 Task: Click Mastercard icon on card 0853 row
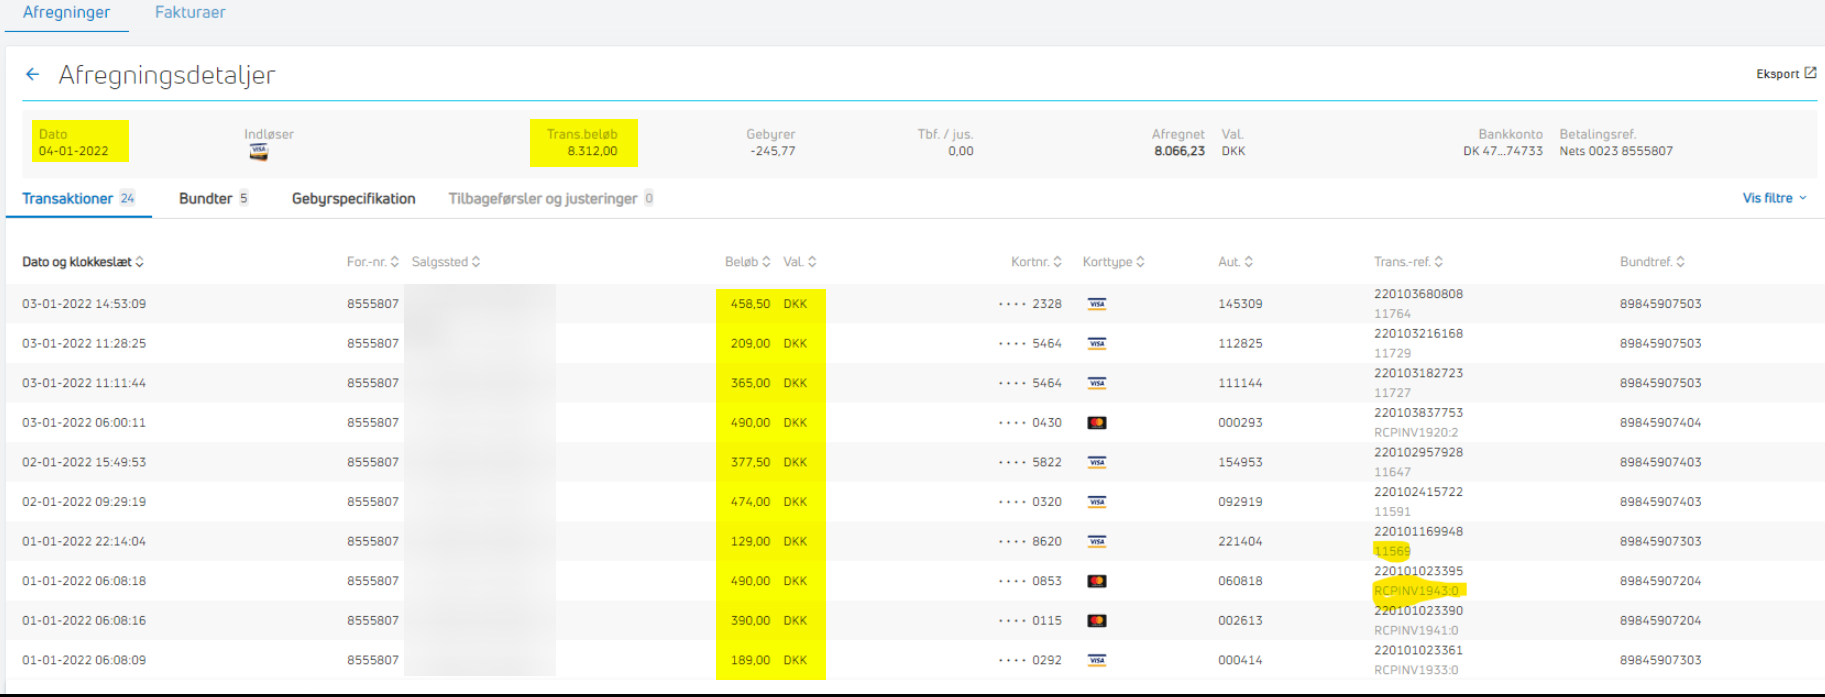(1097, 581)
